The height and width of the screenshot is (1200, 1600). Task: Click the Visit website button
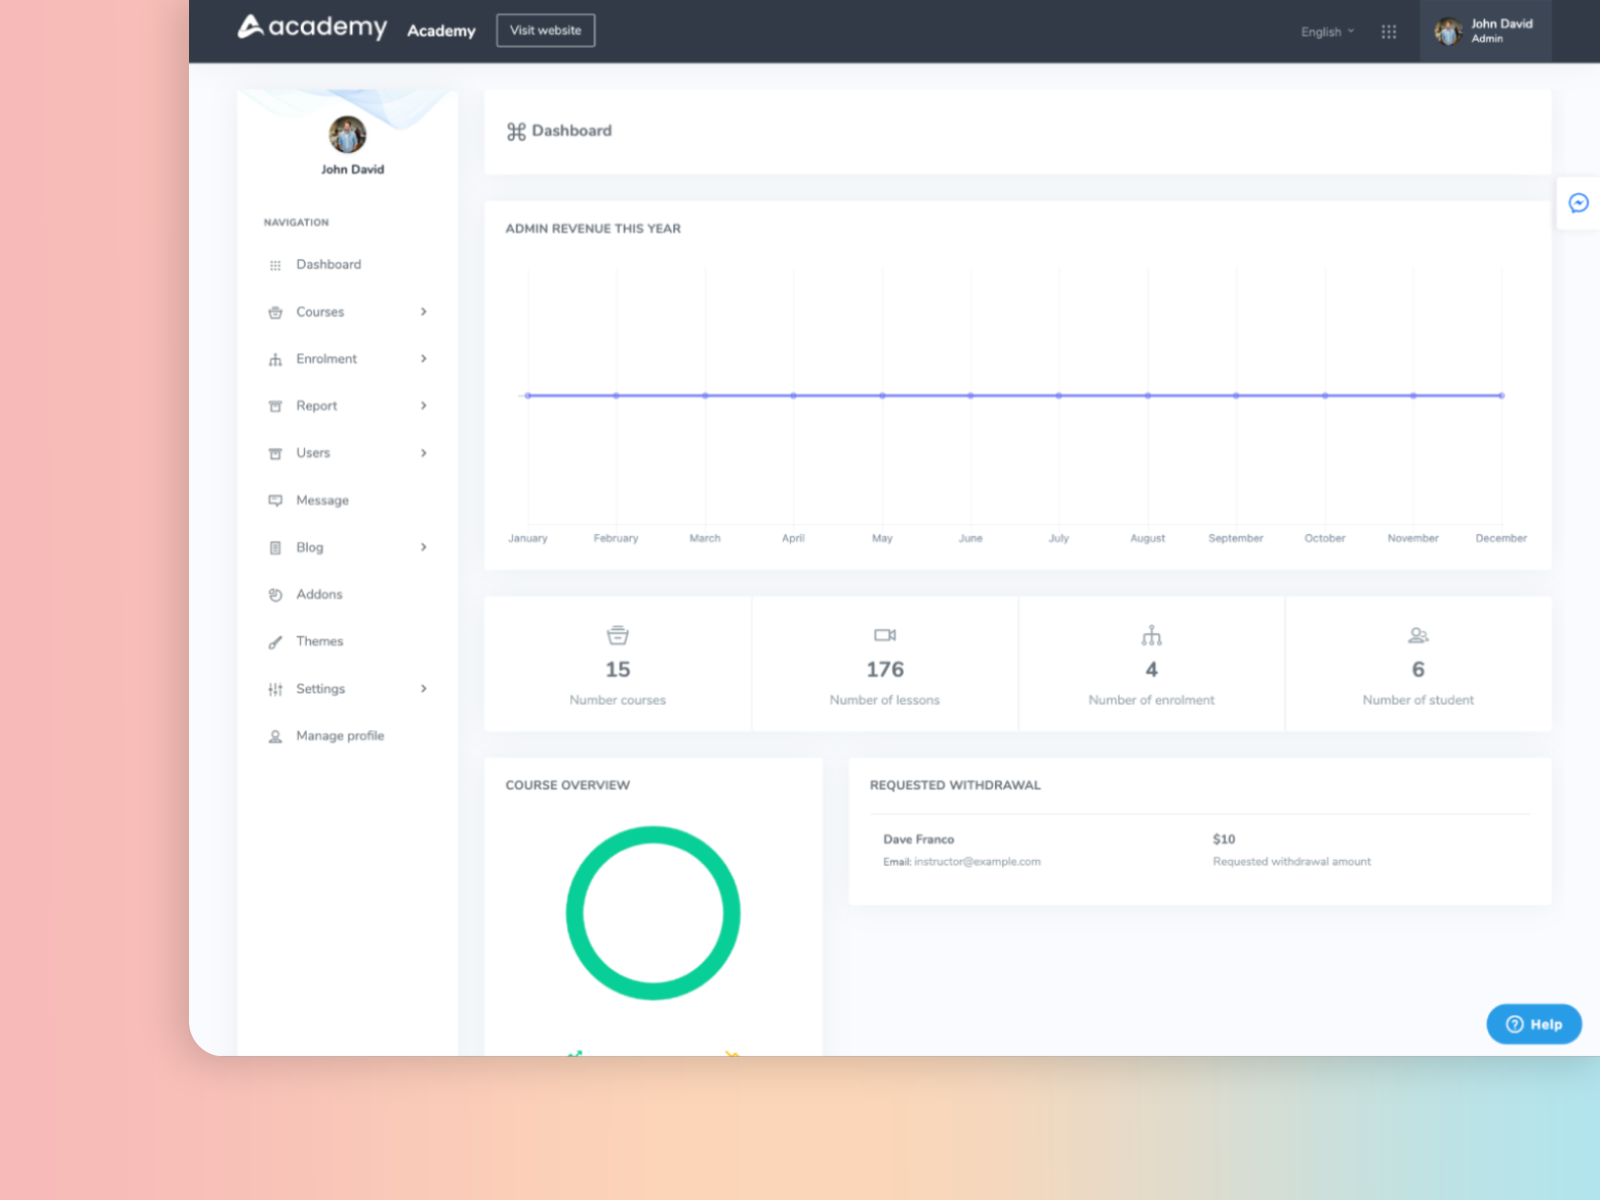coord(545,30)
